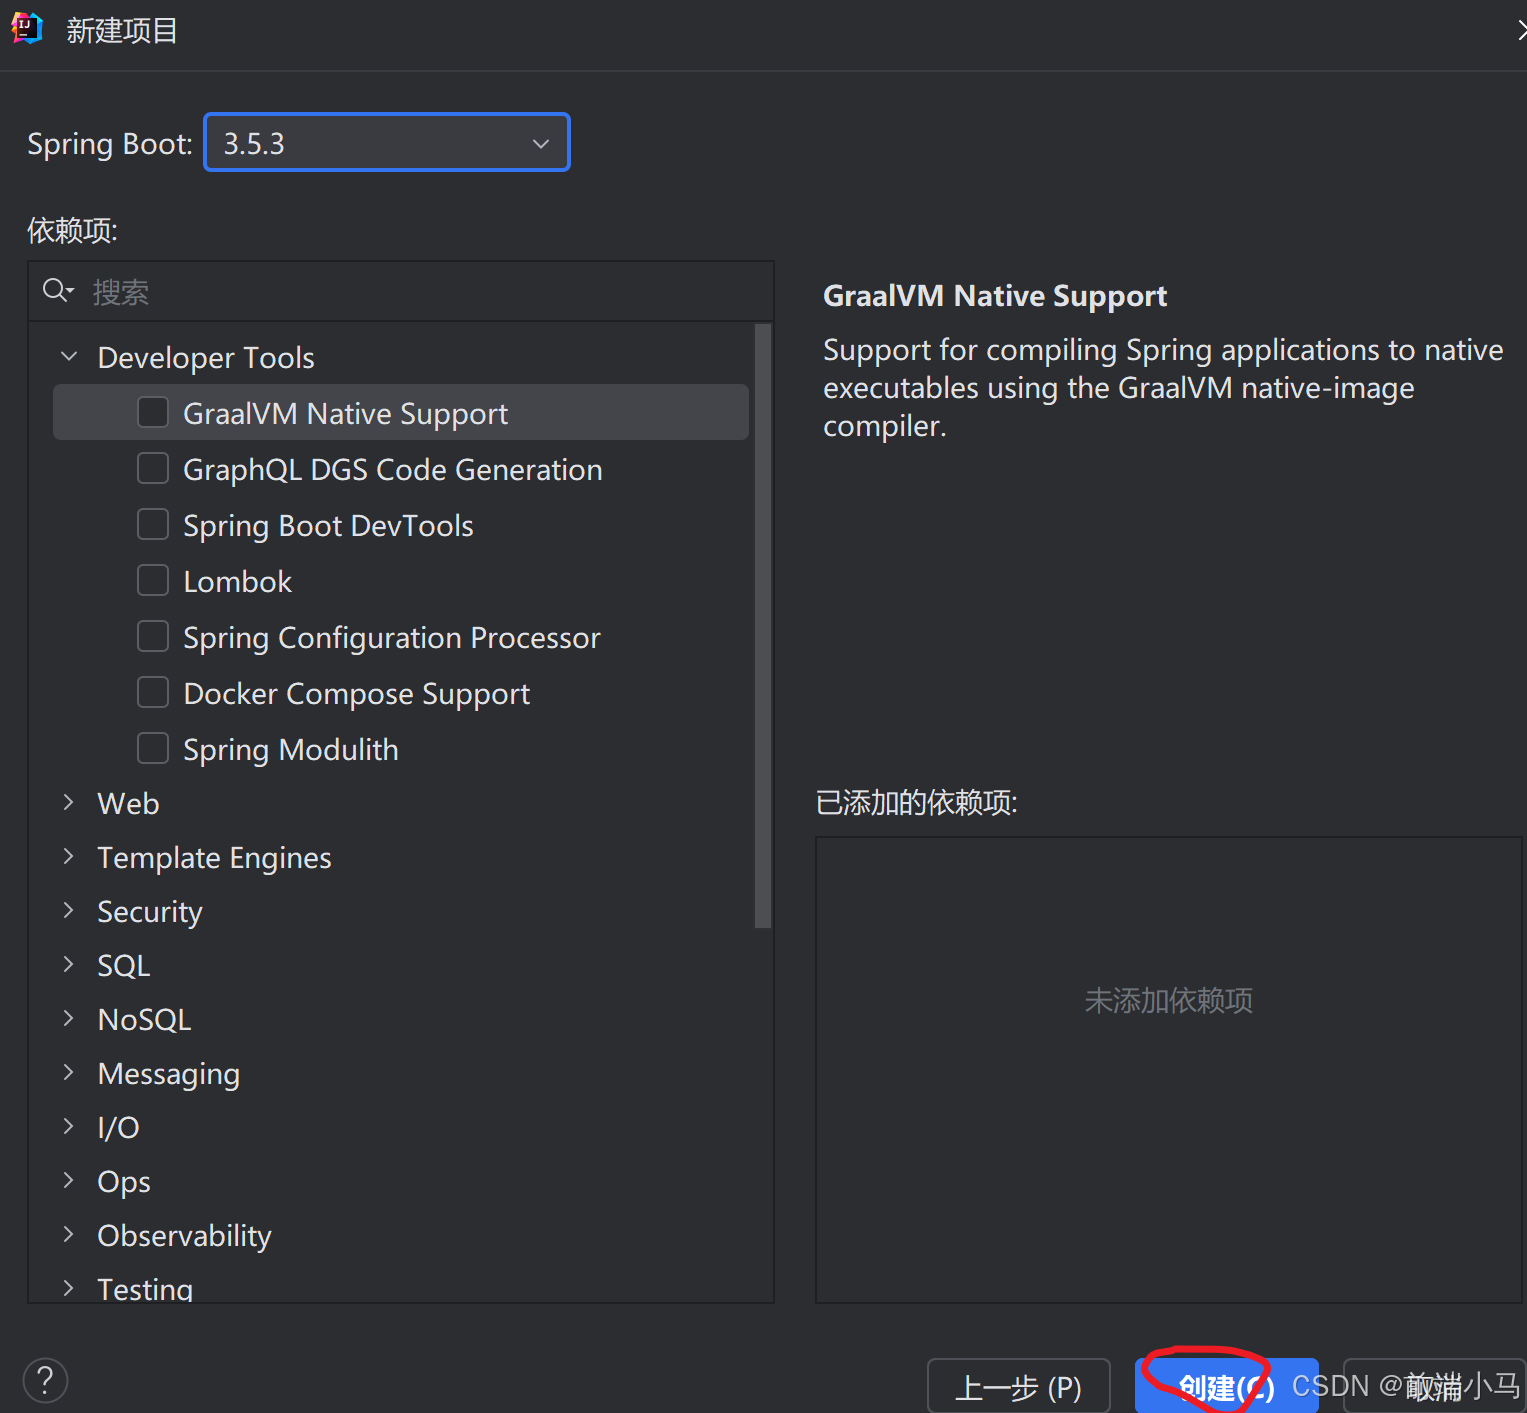Close the 新建项目 dialog
The image size is (1527, 1413).
(1520, 30)
